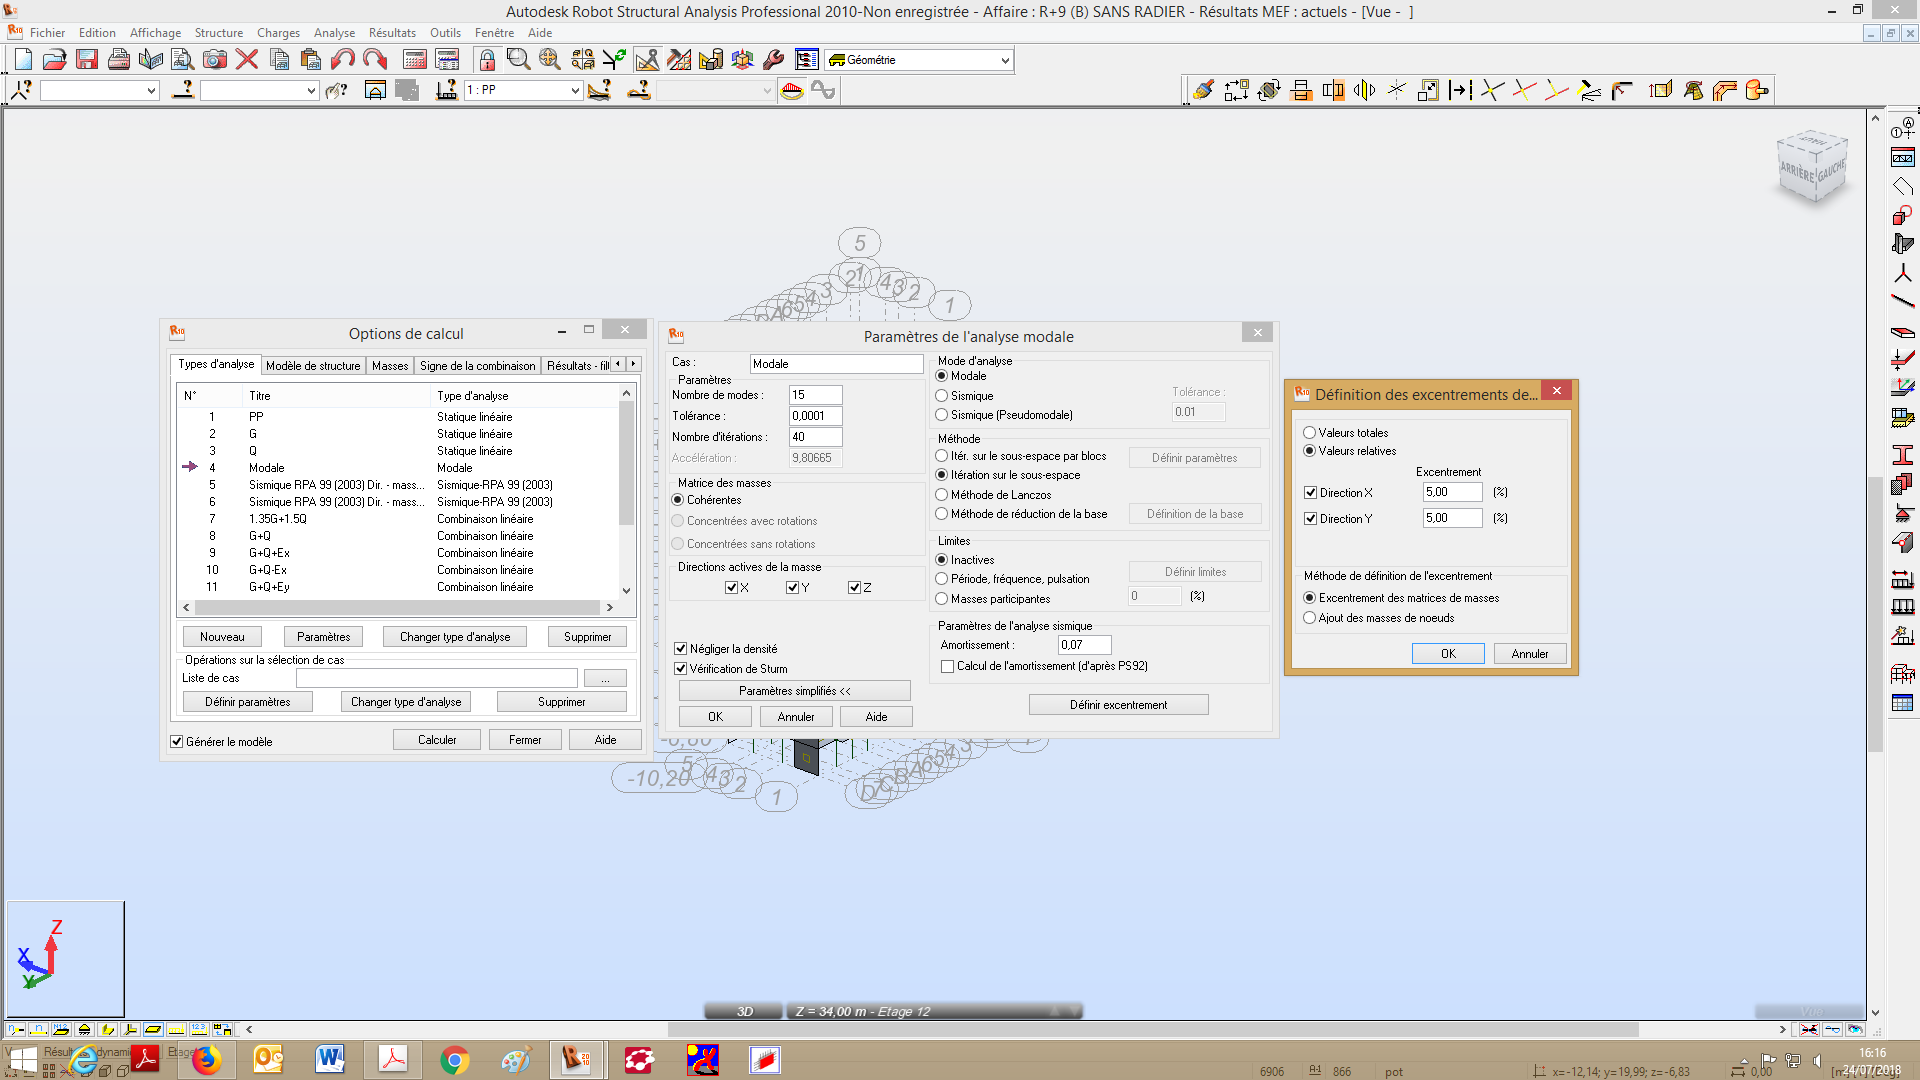Select the Méthode de Lanczos option
The height and width of the screenshot is (1080, 1920).
pyautogui.click(x=941, y=495)
